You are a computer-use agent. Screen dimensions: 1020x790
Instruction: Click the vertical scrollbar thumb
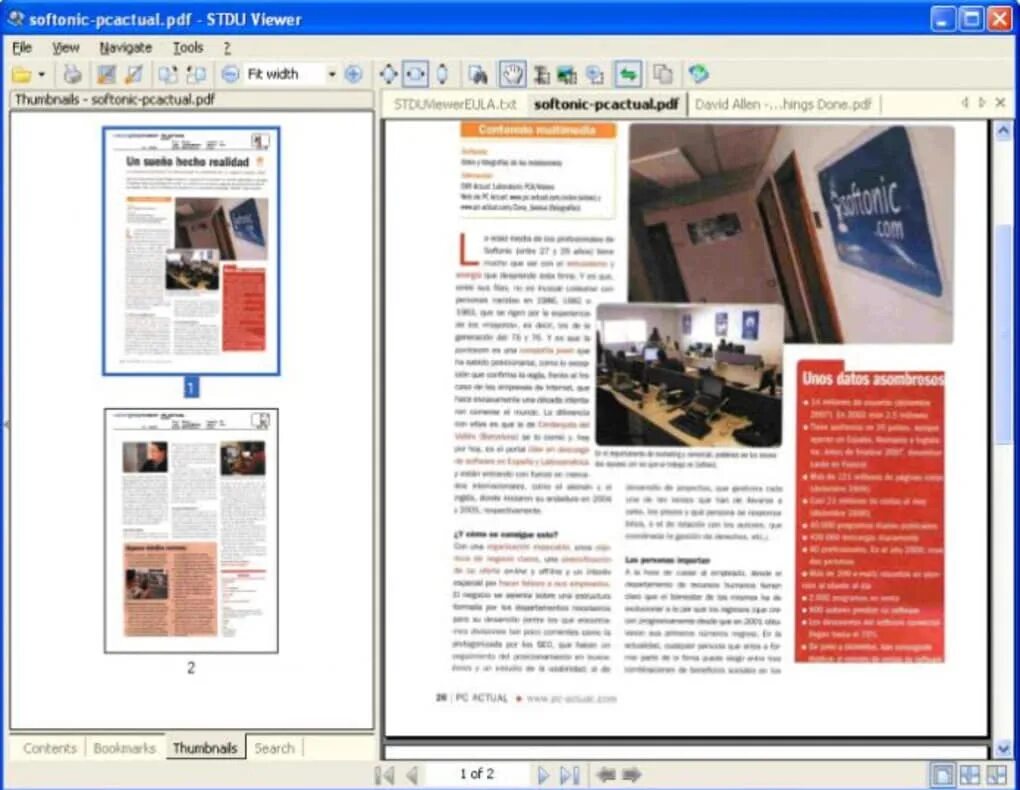[1003, 334]
